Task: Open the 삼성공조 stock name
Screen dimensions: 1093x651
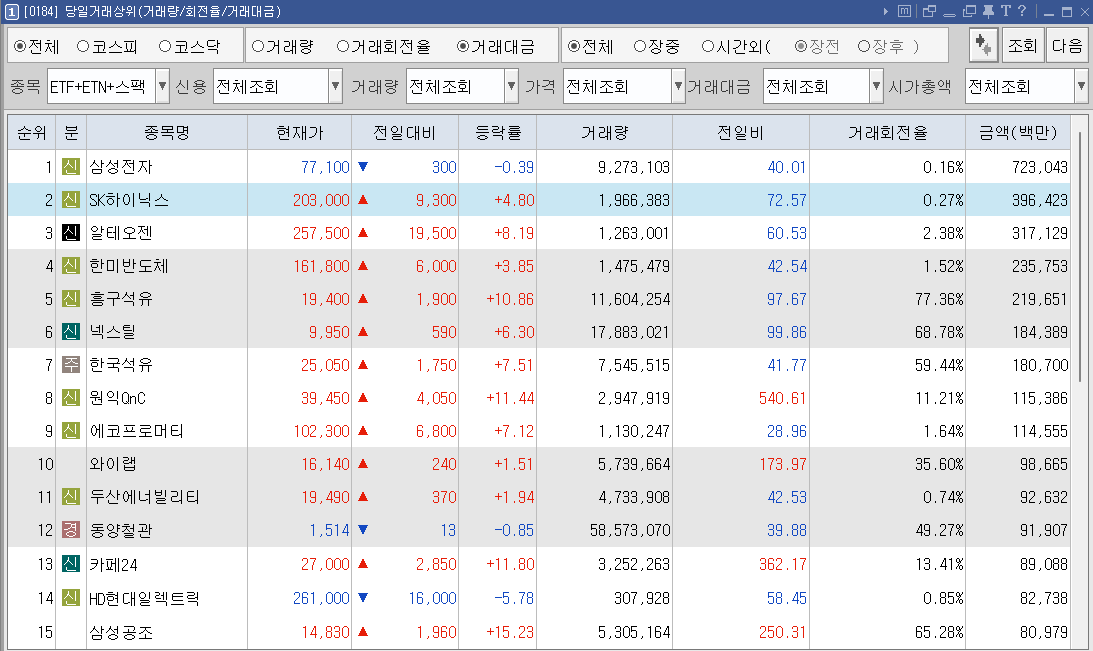Action: tap(121, 632)
